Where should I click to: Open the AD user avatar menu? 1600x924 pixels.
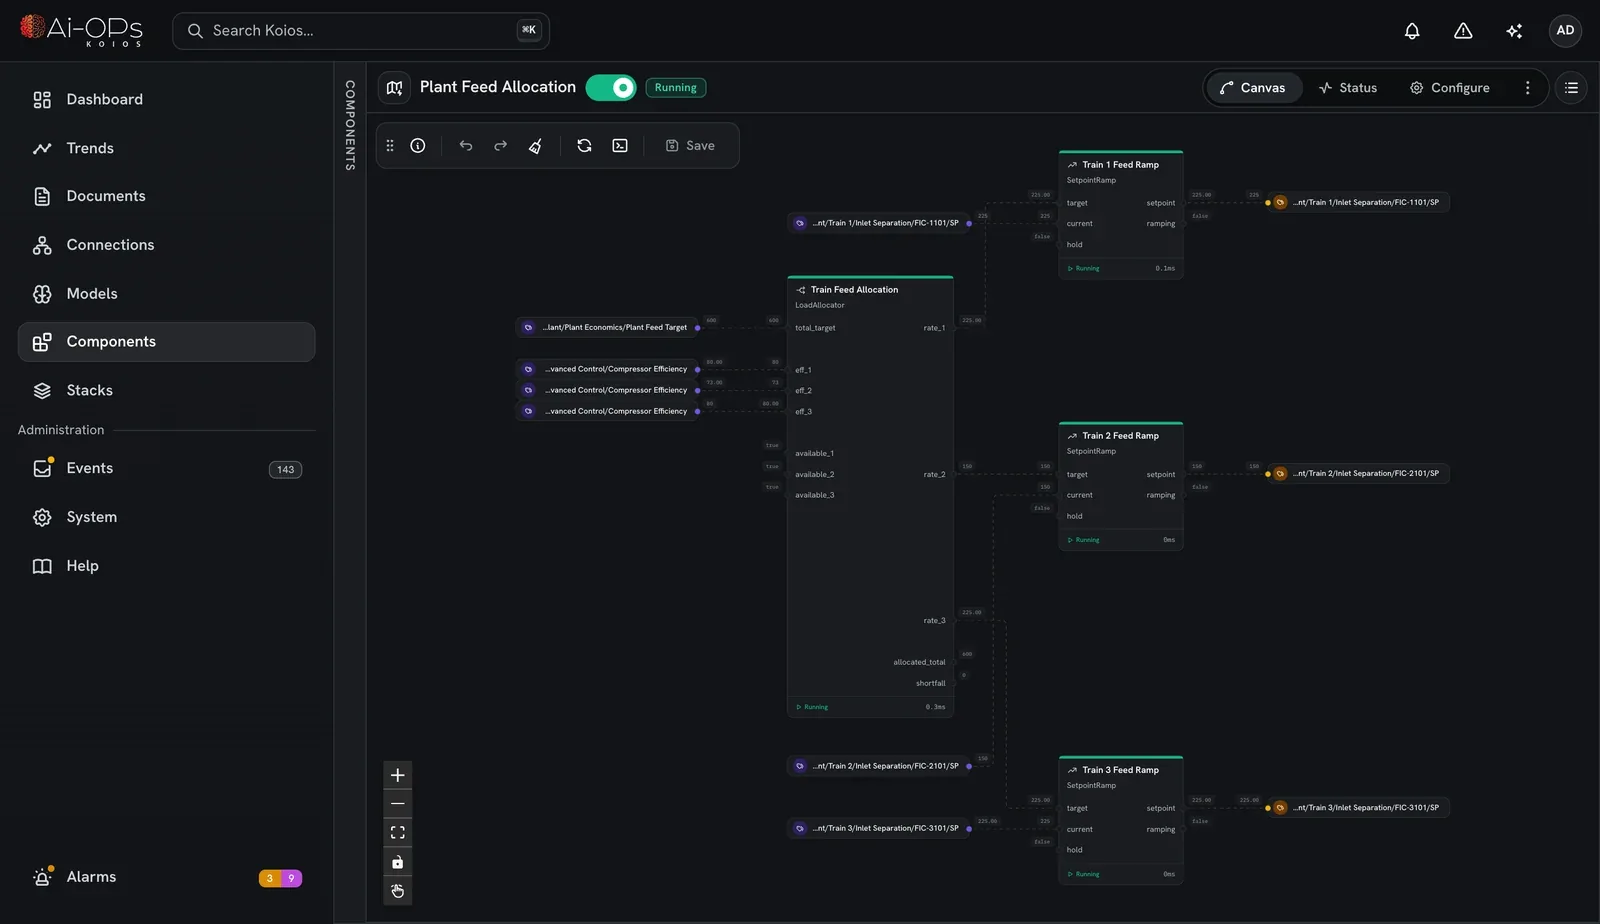[x=1565, y=31]
